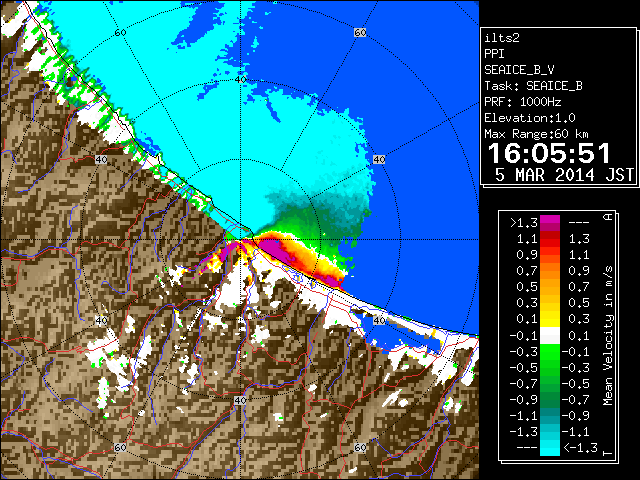Click the '5 MAR 2014 JST' date
Screen dimensions: 640x480
click(x=564, y=175)
